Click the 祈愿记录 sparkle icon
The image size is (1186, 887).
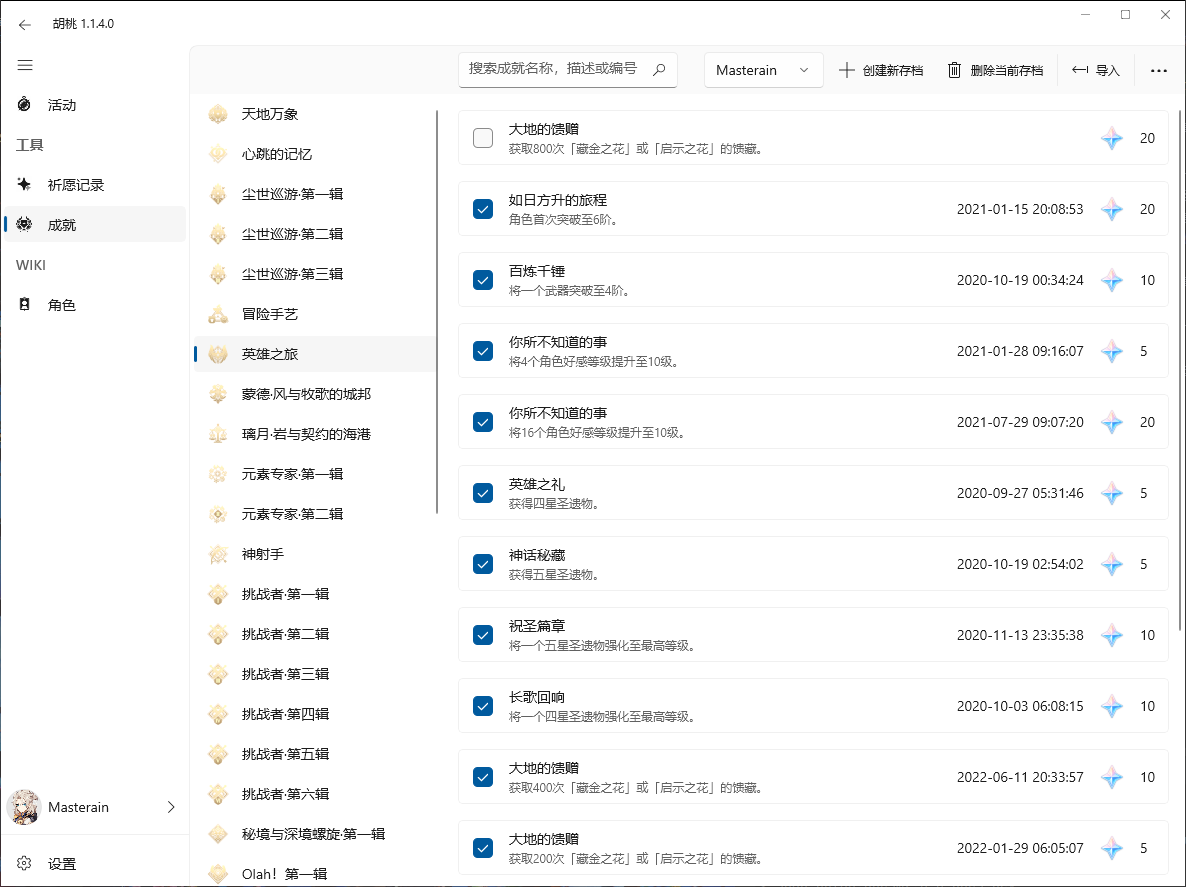25,185
